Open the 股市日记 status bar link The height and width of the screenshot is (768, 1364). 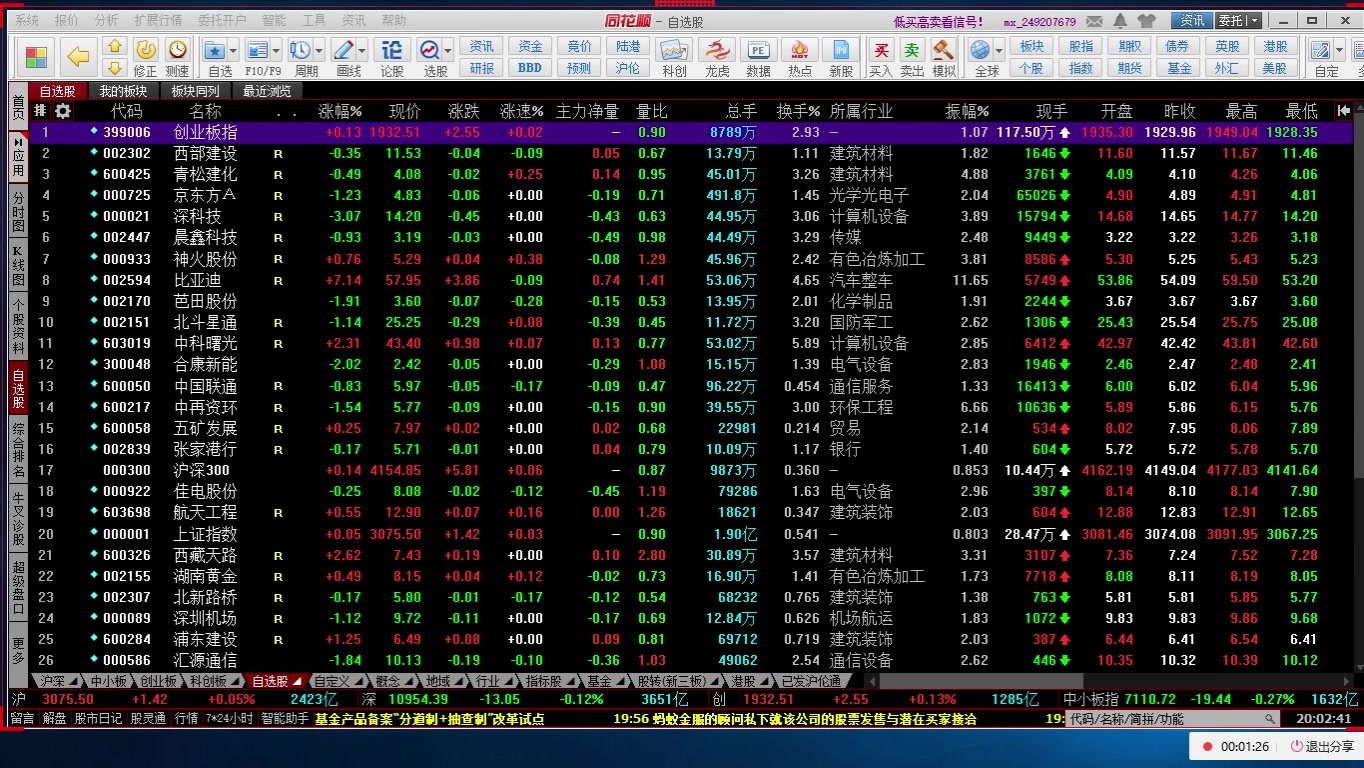(98, 718)
